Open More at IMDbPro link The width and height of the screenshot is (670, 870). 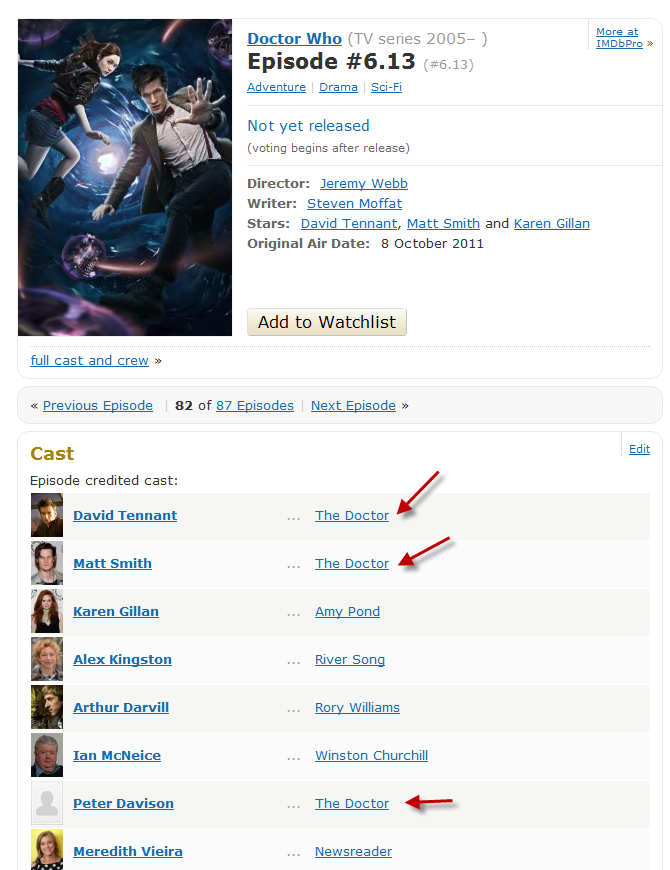click(619, 38)
